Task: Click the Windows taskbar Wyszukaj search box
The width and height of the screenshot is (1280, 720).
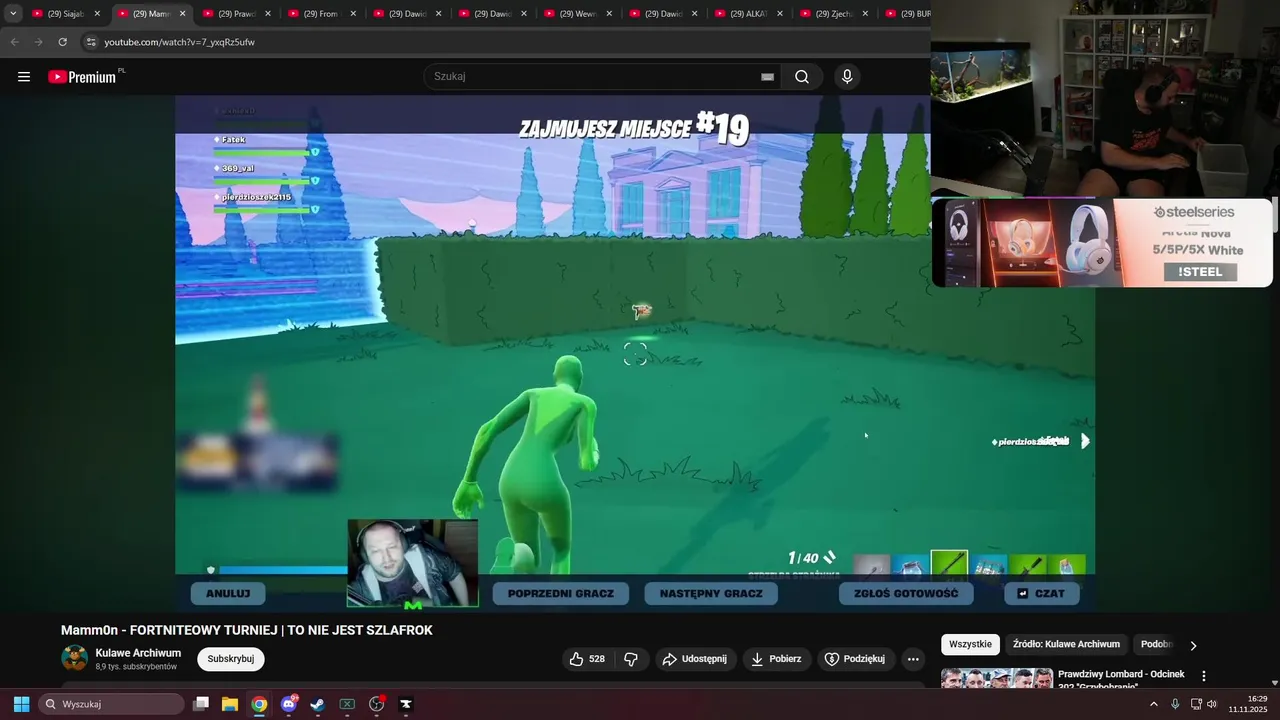Action: pyautogui.click(x=111, y=704)
